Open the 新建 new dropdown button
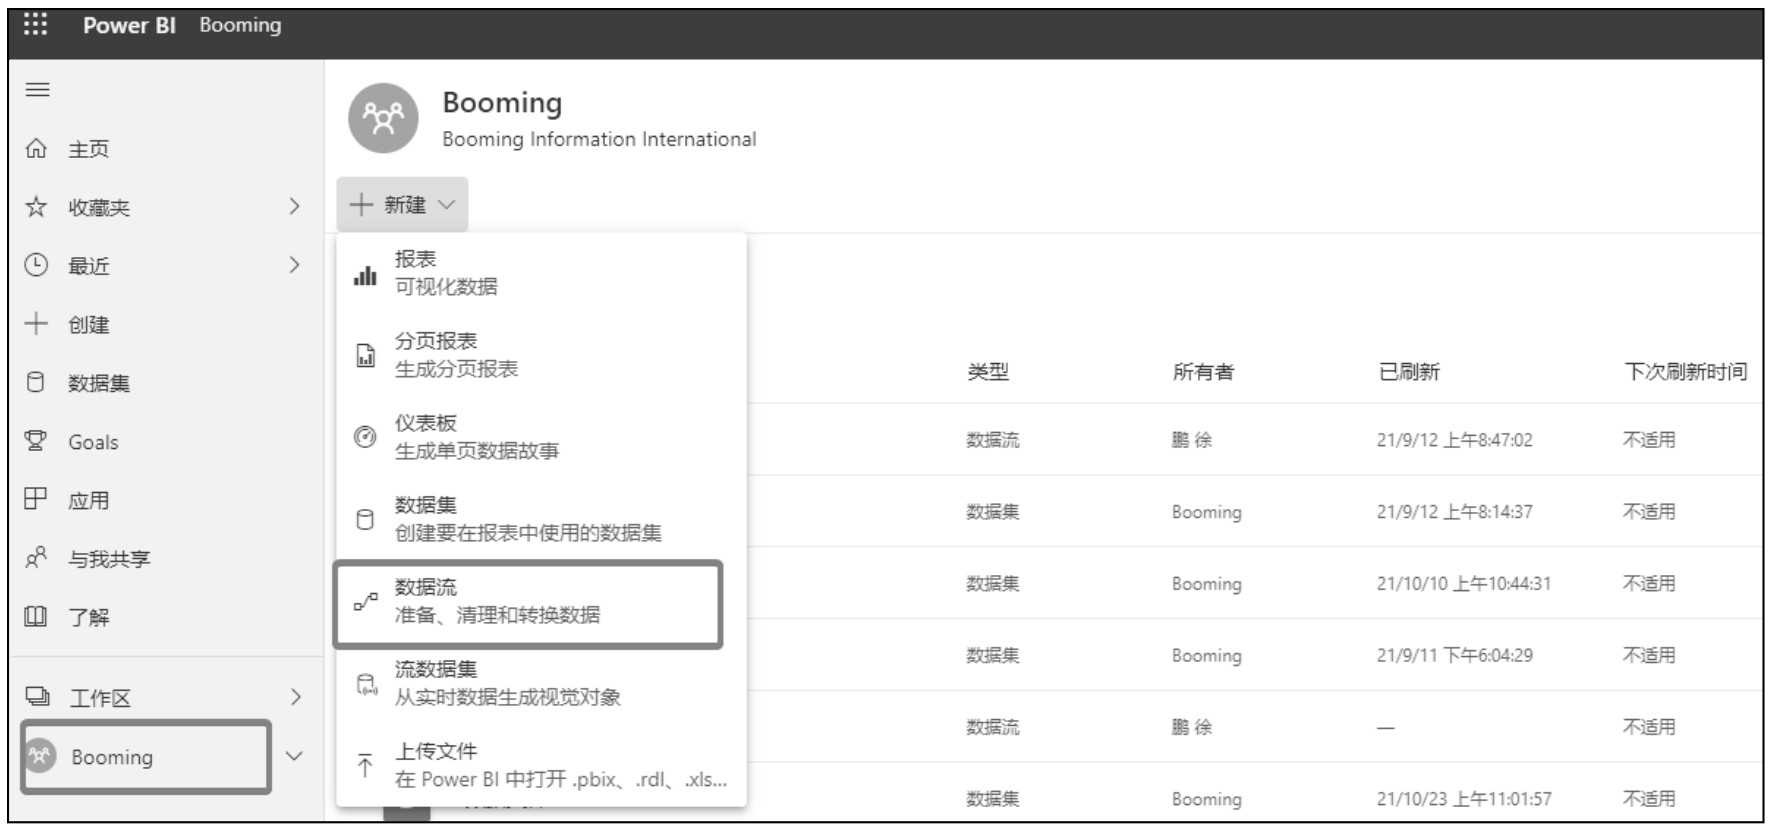 tap(402, 205)
